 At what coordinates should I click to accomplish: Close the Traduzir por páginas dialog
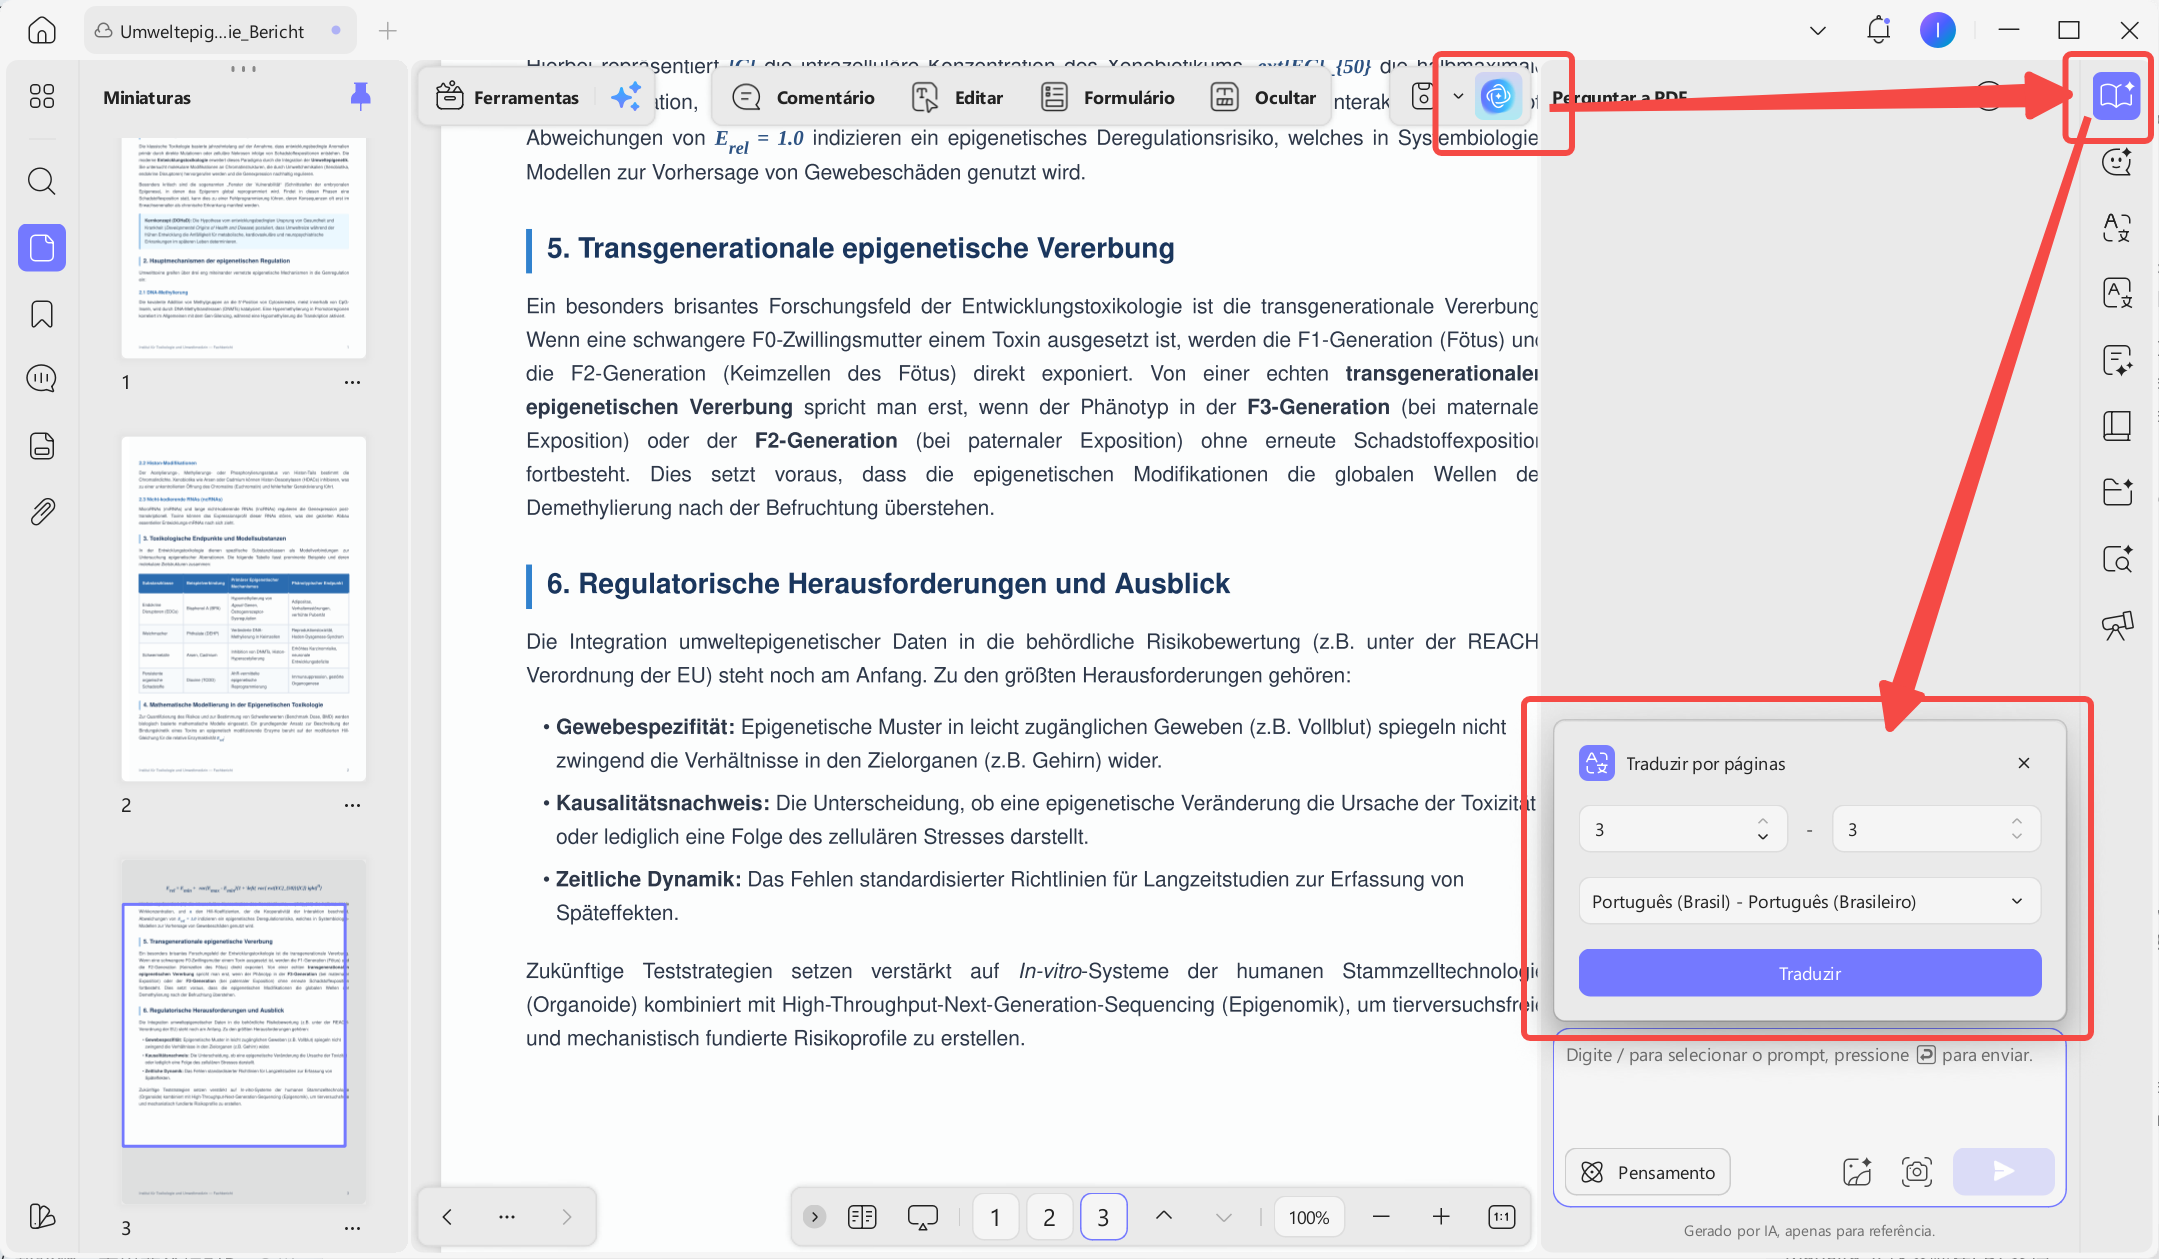coord(2024,763)
